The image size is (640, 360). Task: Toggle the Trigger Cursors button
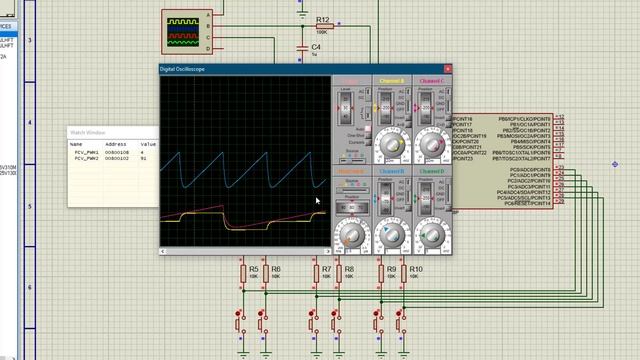point(368,142)
